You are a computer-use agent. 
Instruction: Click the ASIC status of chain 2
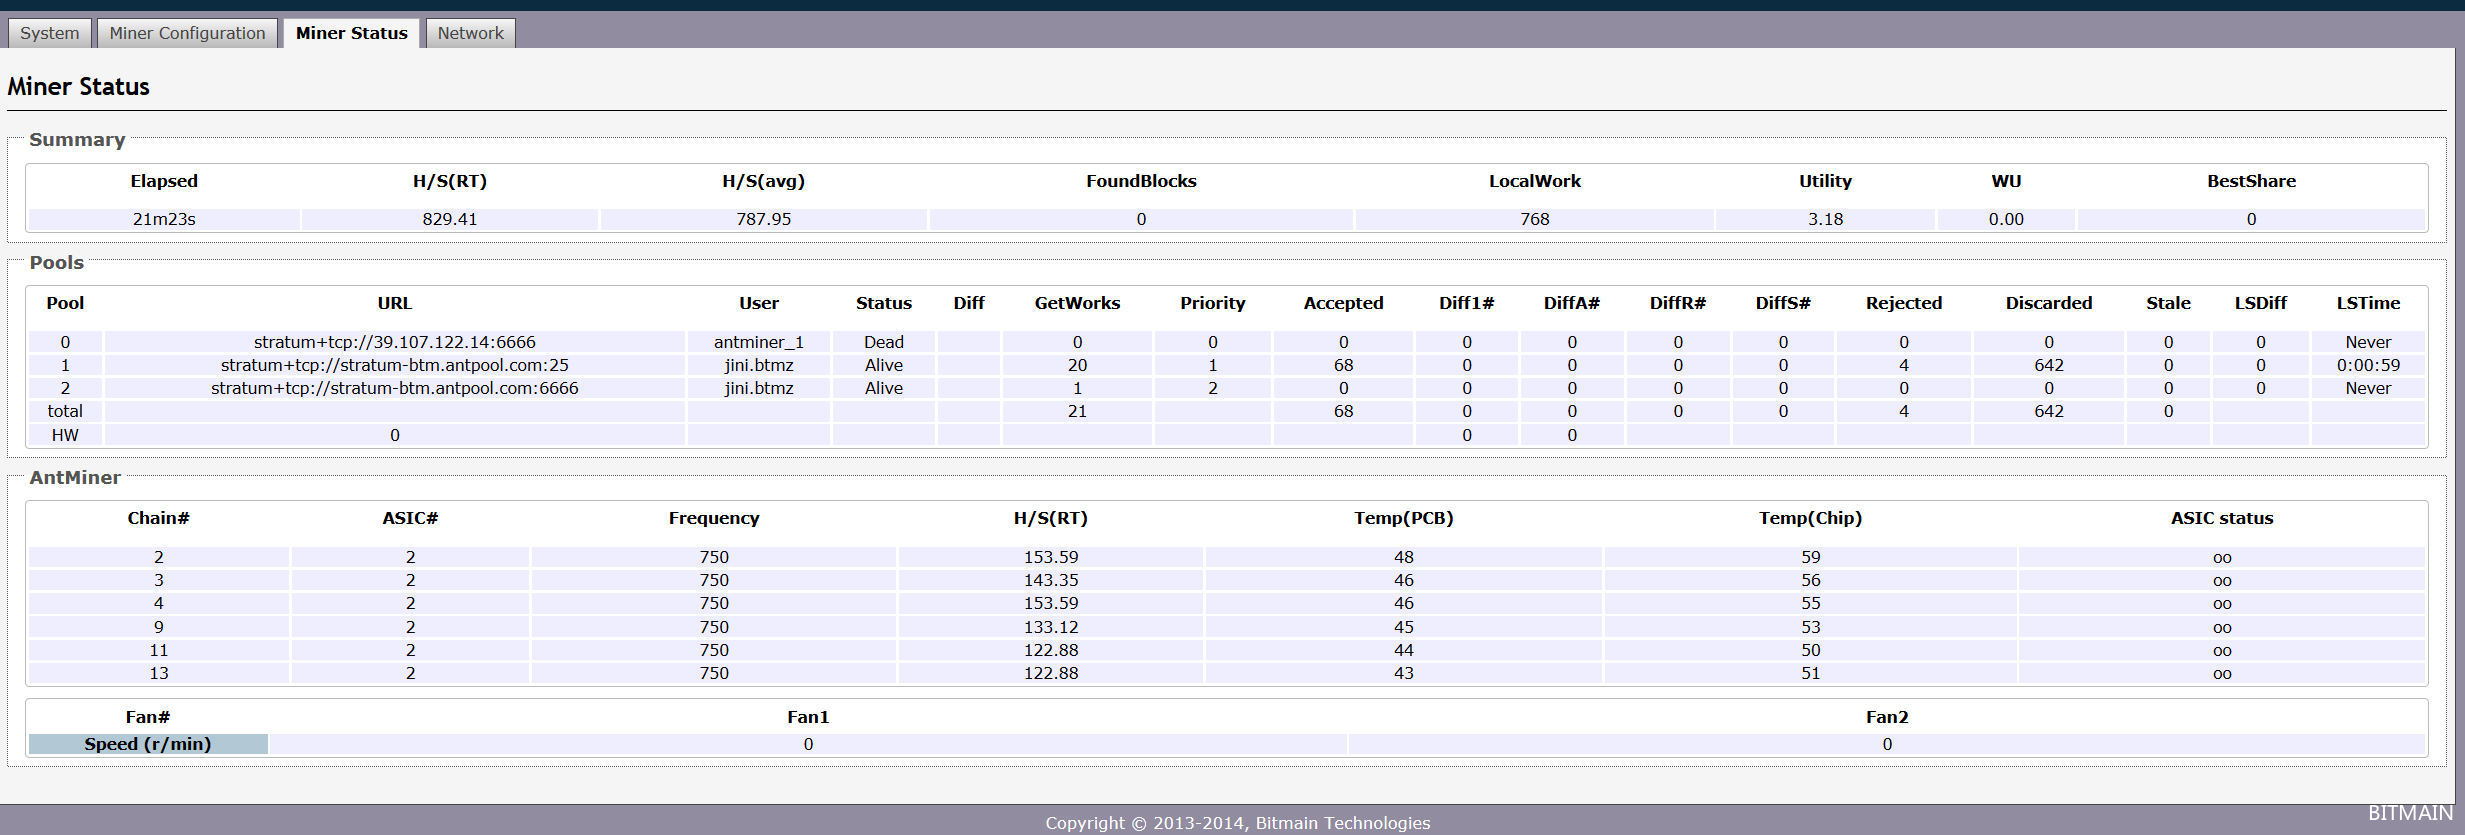(x=2221, y=557)
